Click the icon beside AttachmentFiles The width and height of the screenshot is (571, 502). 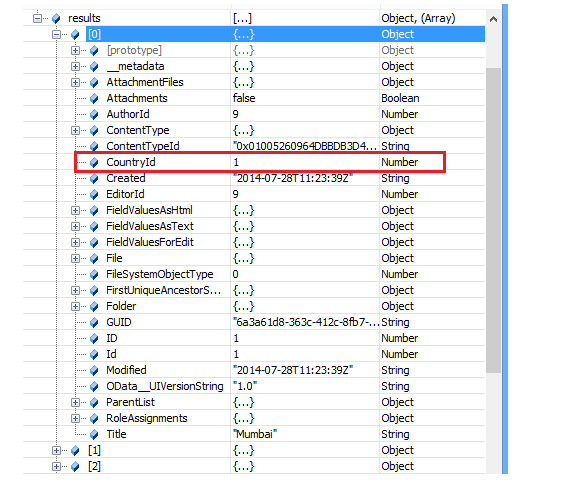(x=94, y=82)
